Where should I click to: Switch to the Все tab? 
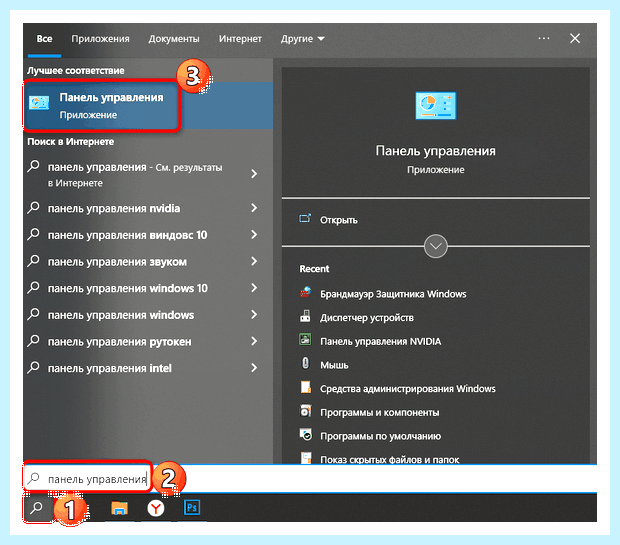44,39
